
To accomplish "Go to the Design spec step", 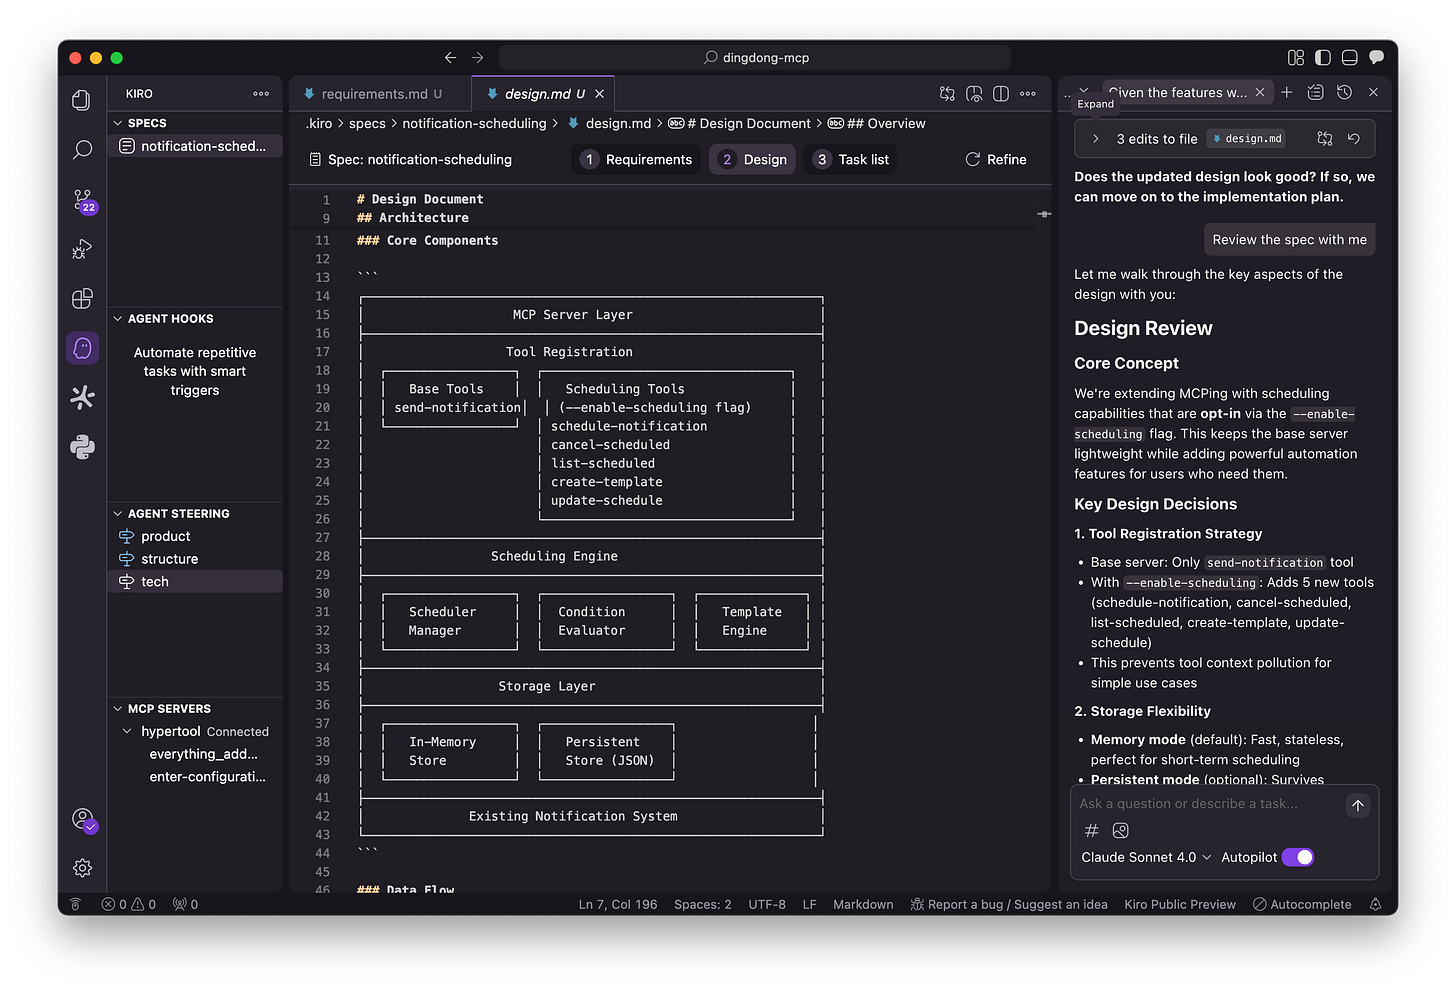I will [753, 160].
